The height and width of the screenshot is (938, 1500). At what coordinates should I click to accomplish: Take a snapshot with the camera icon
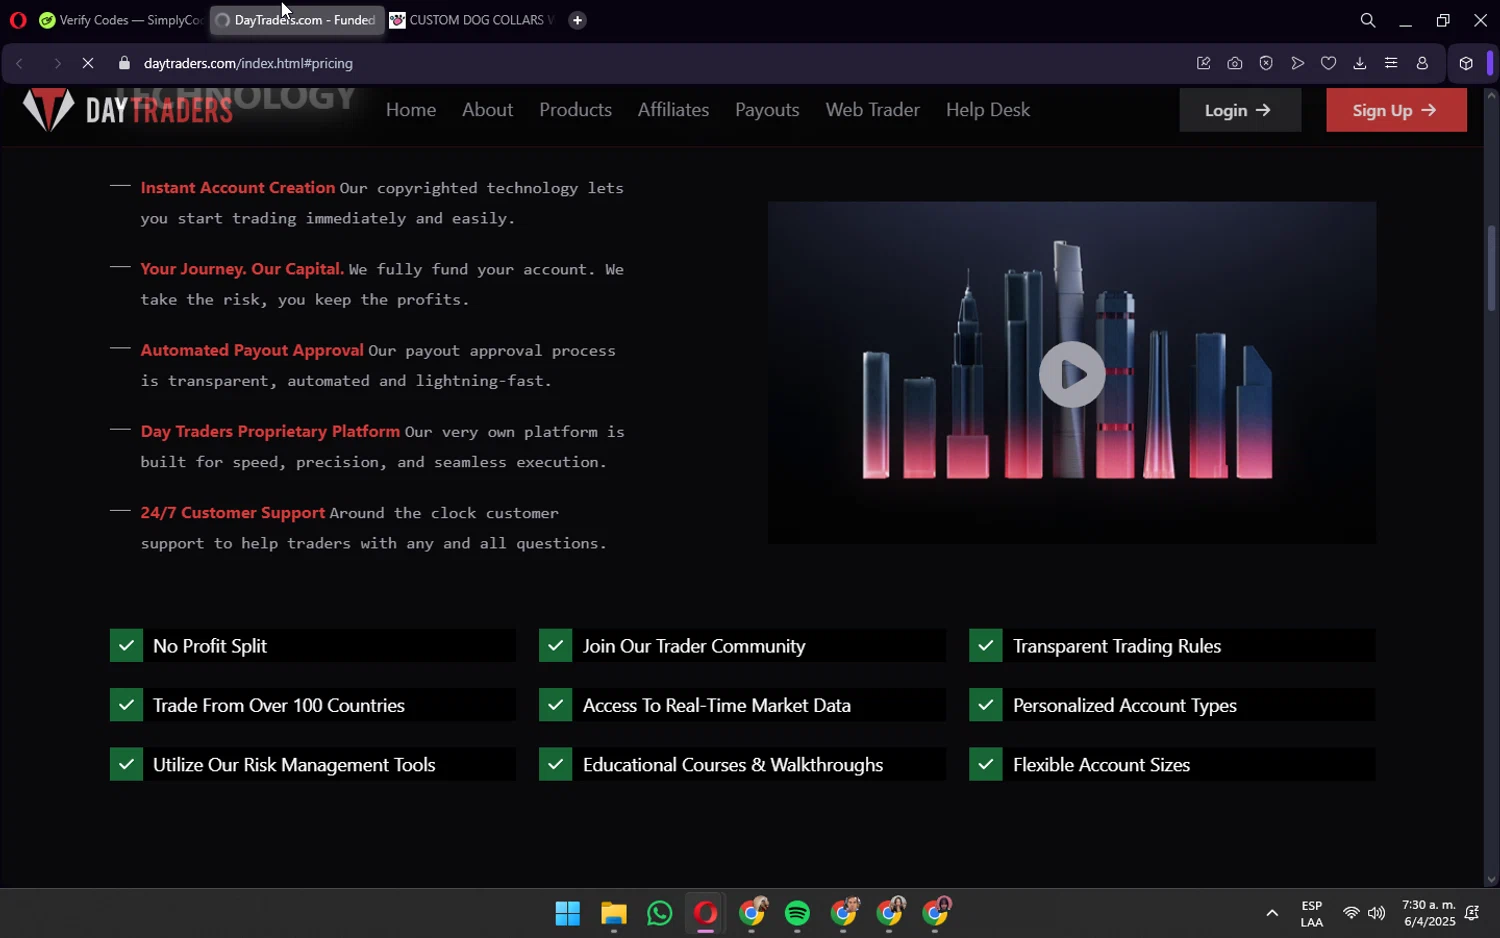pos(1235,63)
